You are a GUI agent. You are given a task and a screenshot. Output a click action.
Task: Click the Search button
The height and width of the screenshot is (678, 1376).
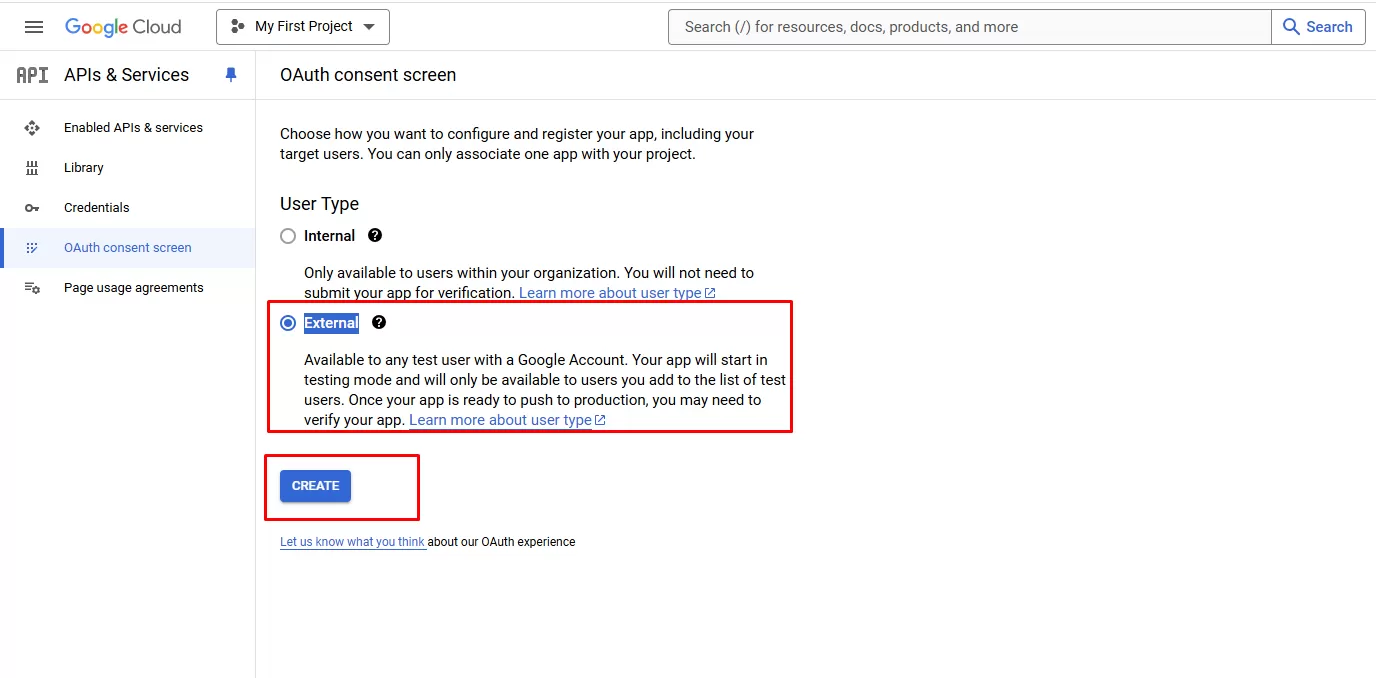pos(1318,27)
